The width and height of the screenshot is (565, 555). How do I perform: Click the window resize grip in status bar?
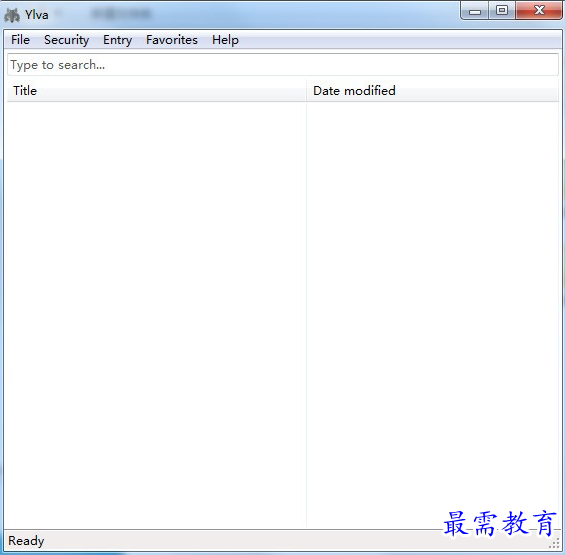point(554,544)
